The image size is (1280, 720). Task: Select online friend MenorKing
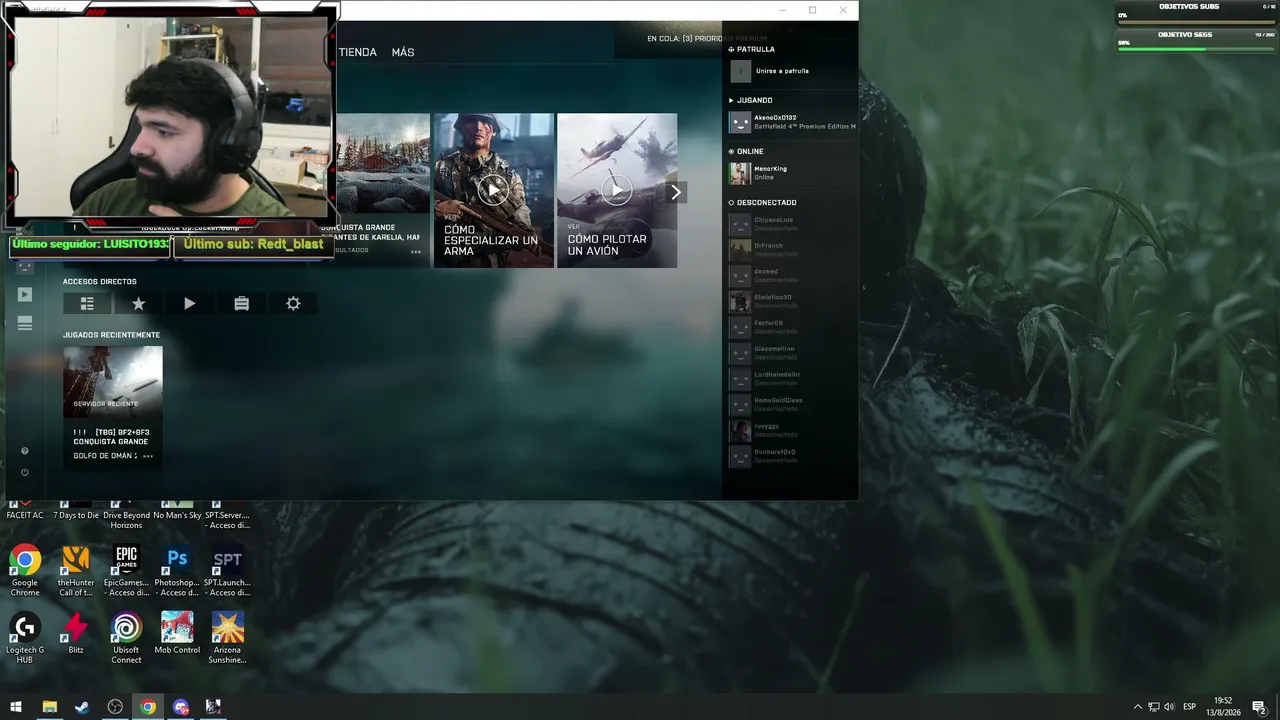[x=790, y=173]
